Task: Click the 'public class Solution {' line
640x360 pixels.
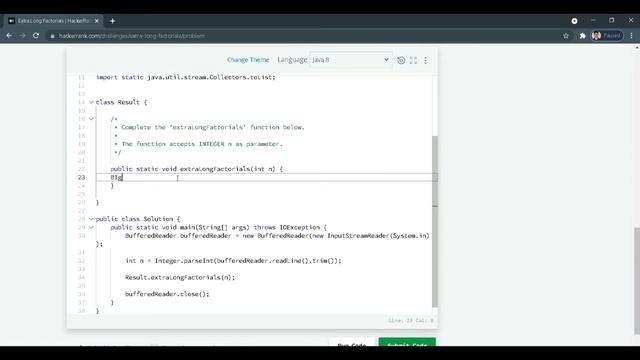Action: point(138,219)
